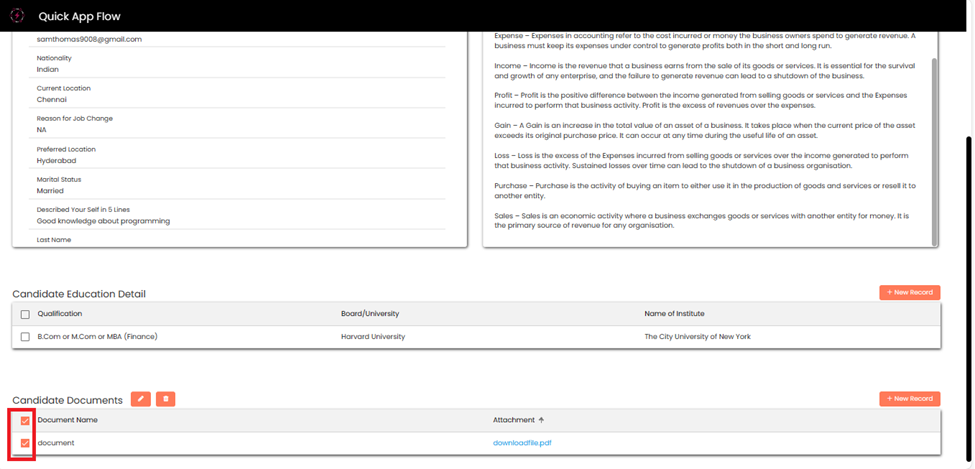Tick the select-all checkbox in Education Detail header

[x=25, y=314]
